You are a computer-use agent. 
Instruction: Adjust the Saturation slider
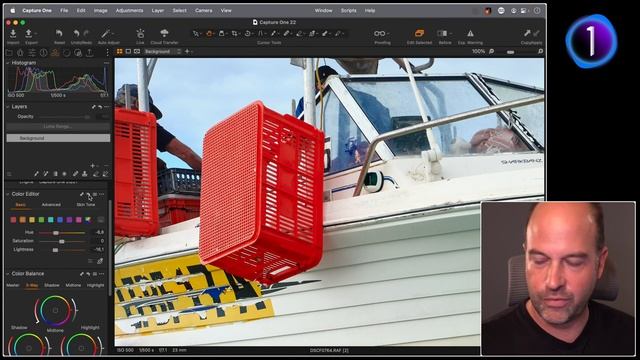click(62, 241)
